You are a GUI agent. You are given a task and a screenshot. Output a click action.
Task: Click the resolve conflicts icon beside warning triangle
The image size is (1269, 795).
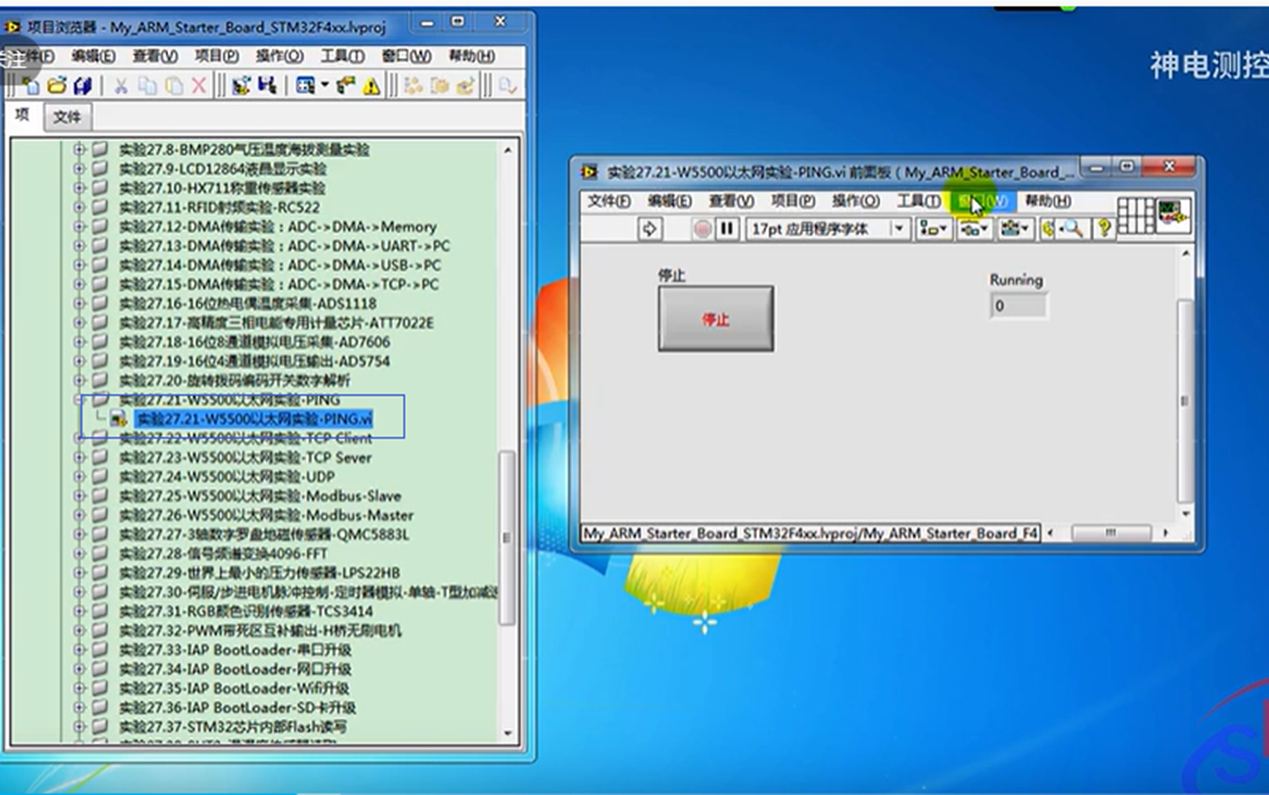(x=346, y=86)
